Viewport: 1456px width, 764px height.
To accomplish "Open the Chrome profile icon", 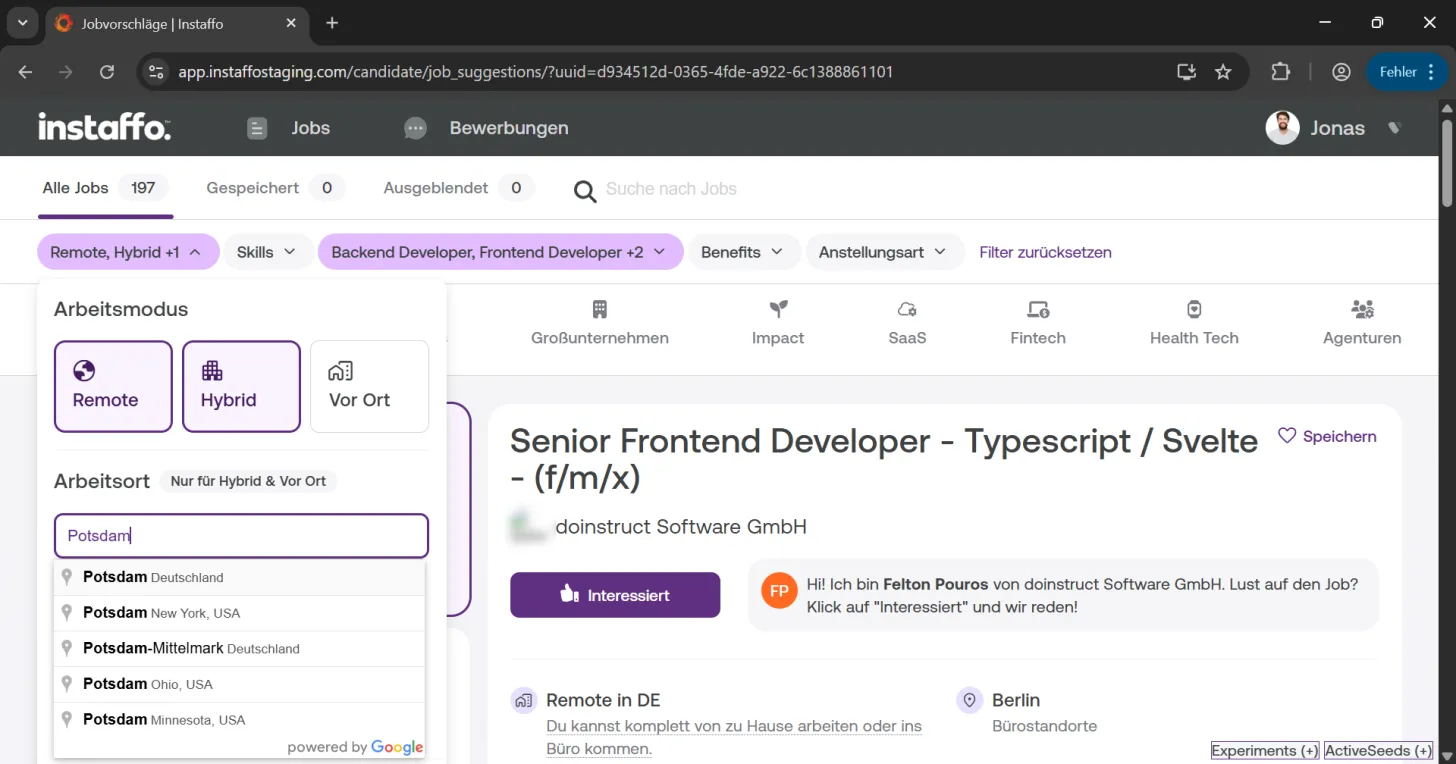I will point(1341,72).
